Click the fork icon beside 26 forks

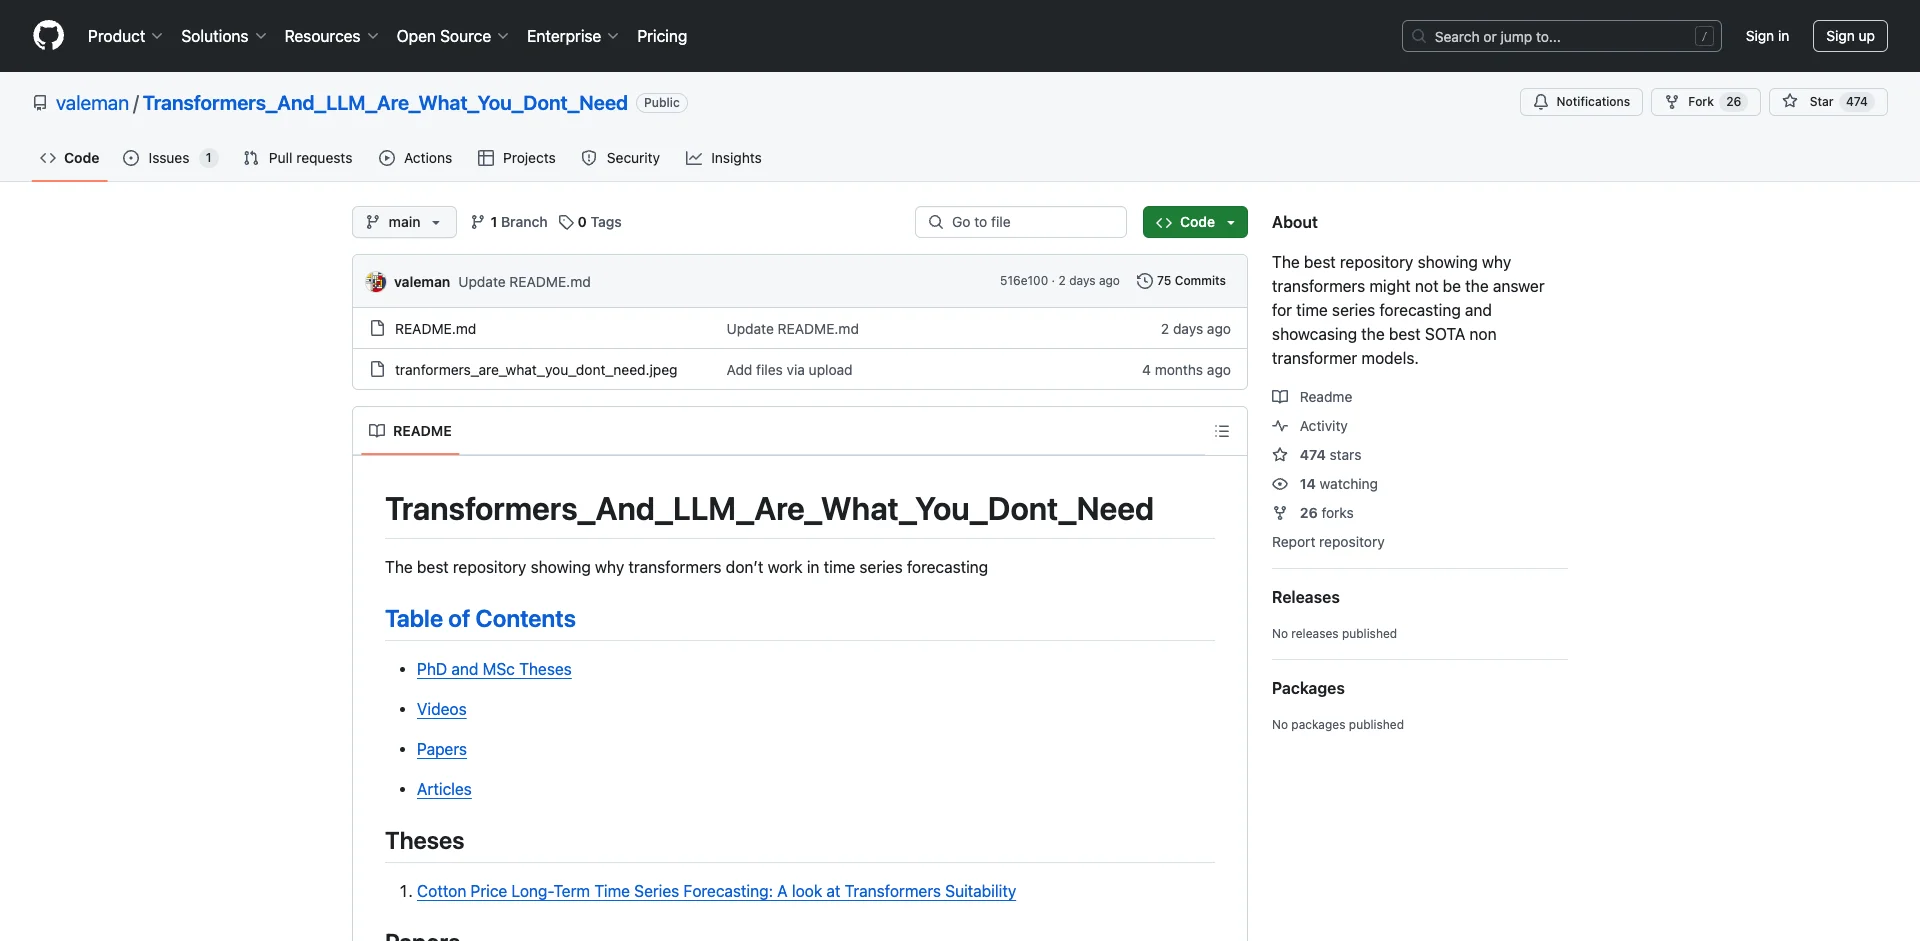[x=1280, y=513]
